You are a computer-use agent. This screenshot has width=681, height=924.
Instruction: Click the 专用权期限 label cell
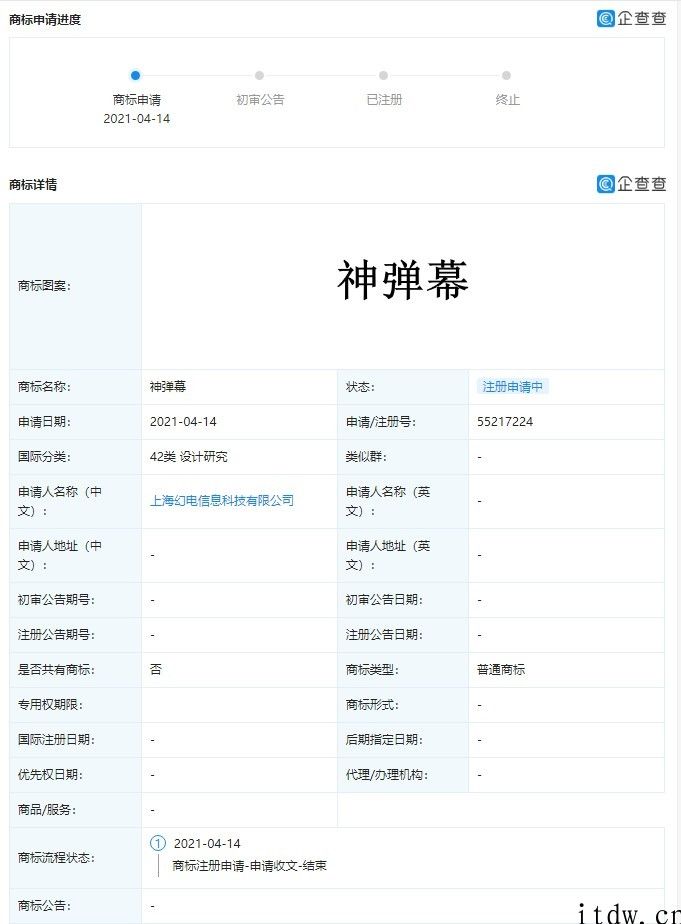[x=75, y=705]
